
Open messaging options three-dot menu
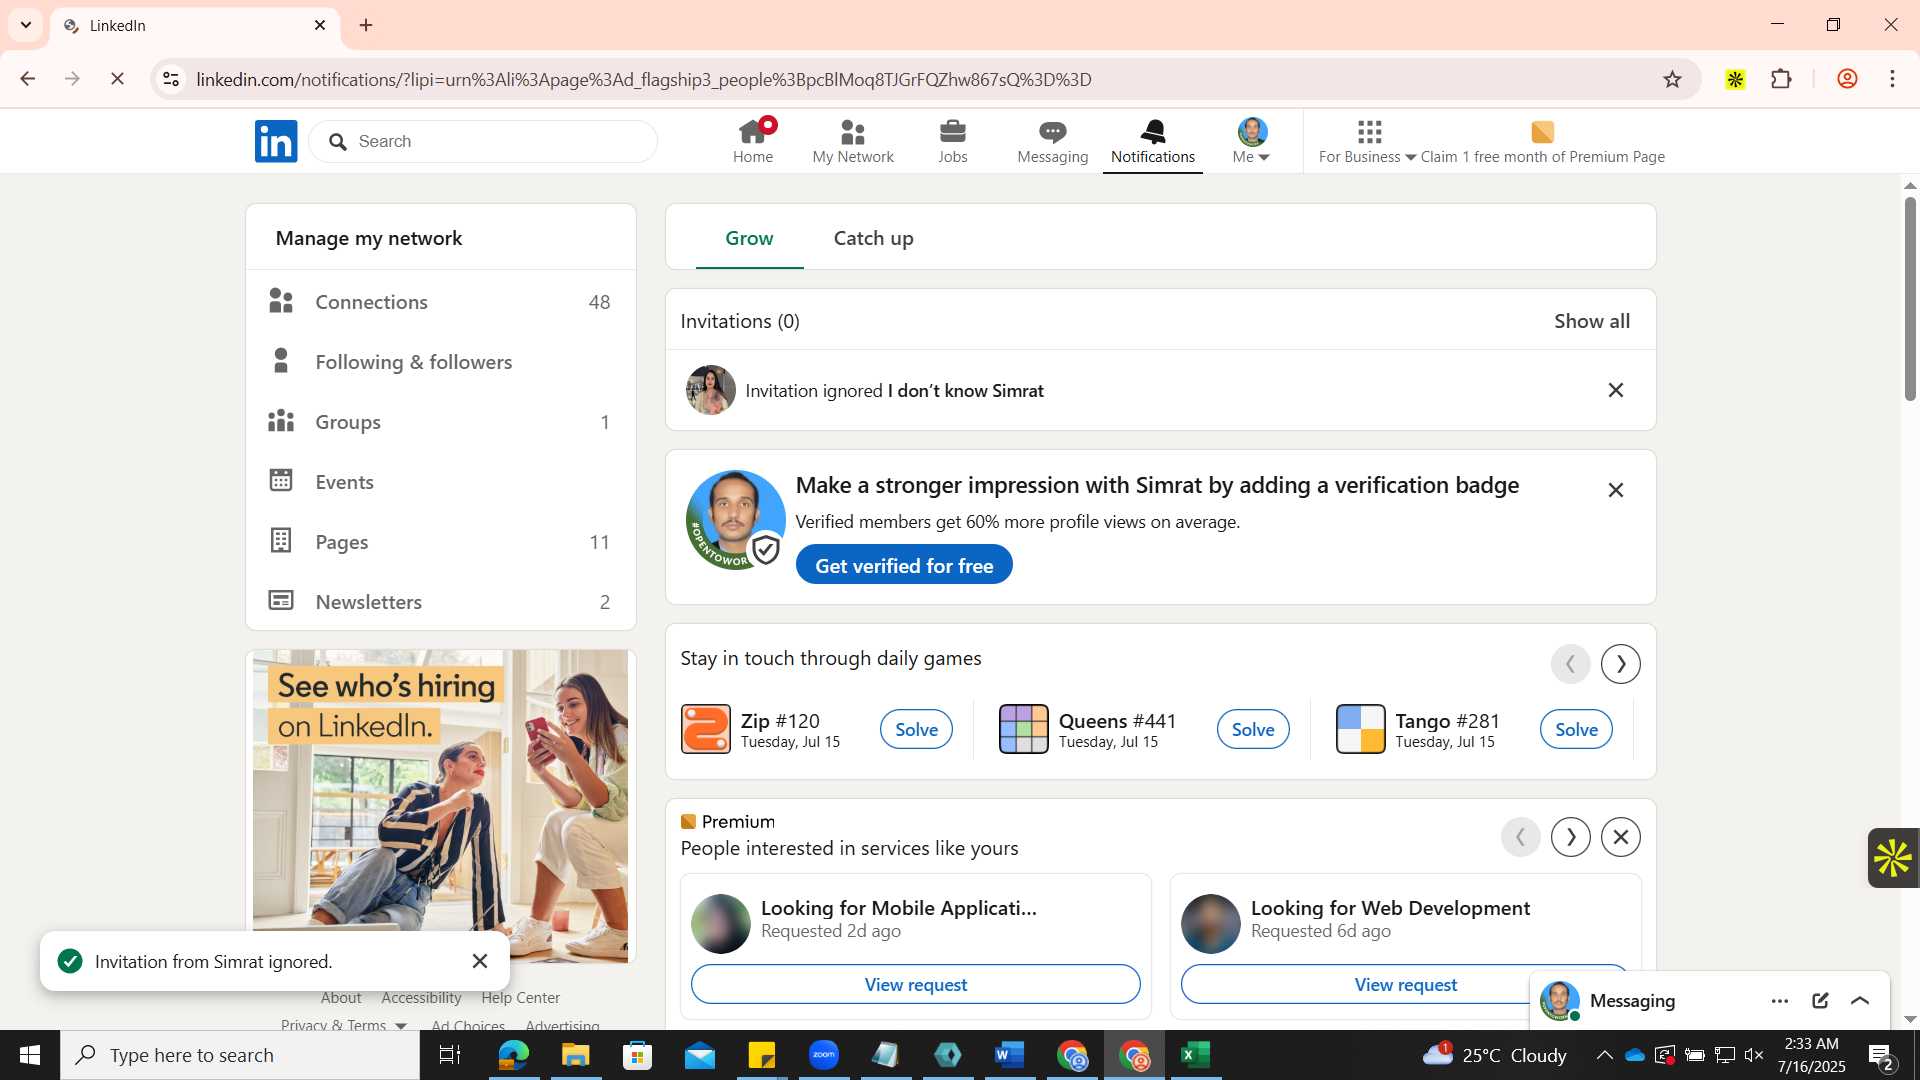coord(1780,1001)
